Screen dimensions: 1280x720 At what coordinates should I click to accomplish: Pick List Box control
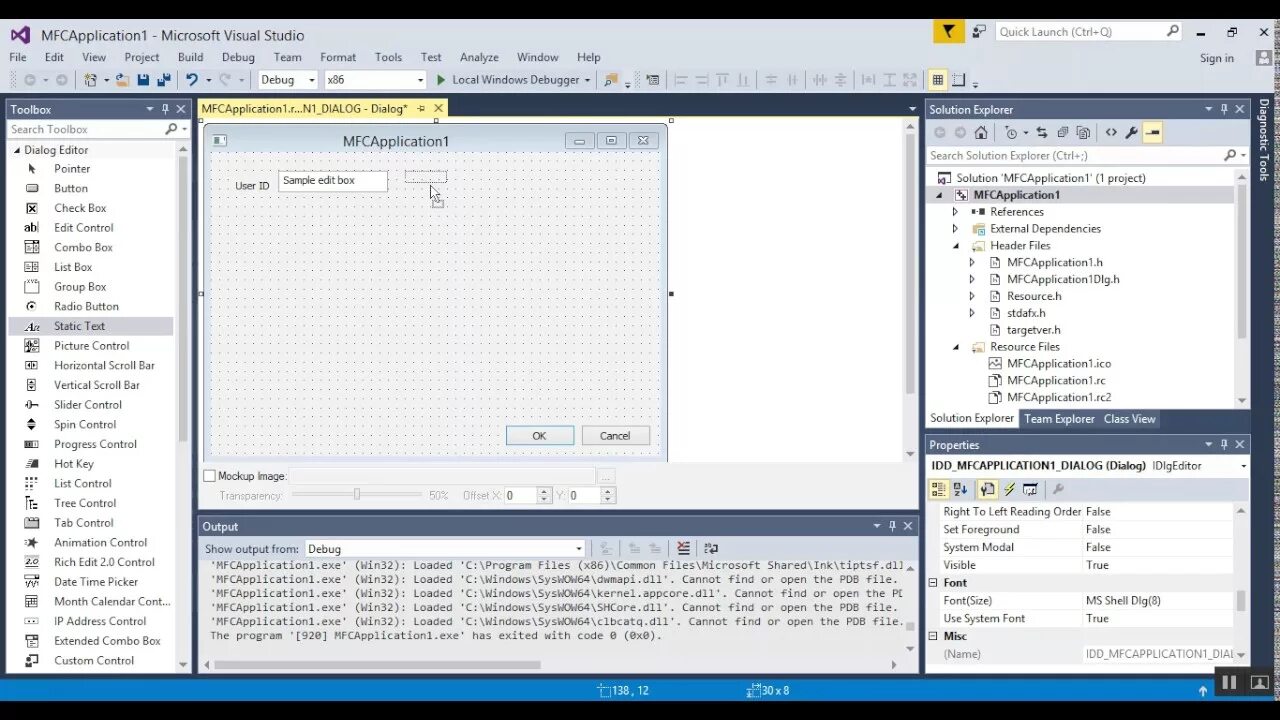[72, 267]
